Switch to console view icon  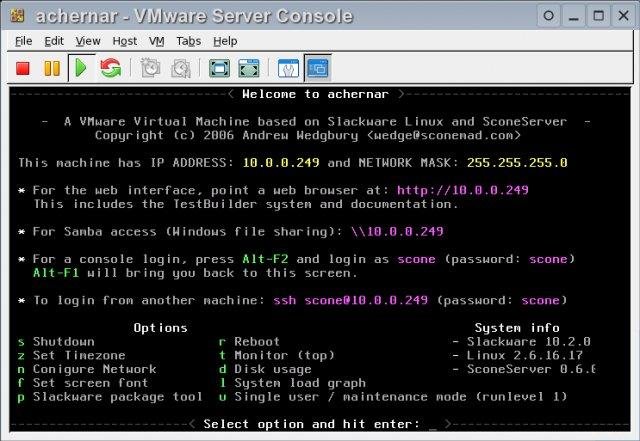pos(318,68)
